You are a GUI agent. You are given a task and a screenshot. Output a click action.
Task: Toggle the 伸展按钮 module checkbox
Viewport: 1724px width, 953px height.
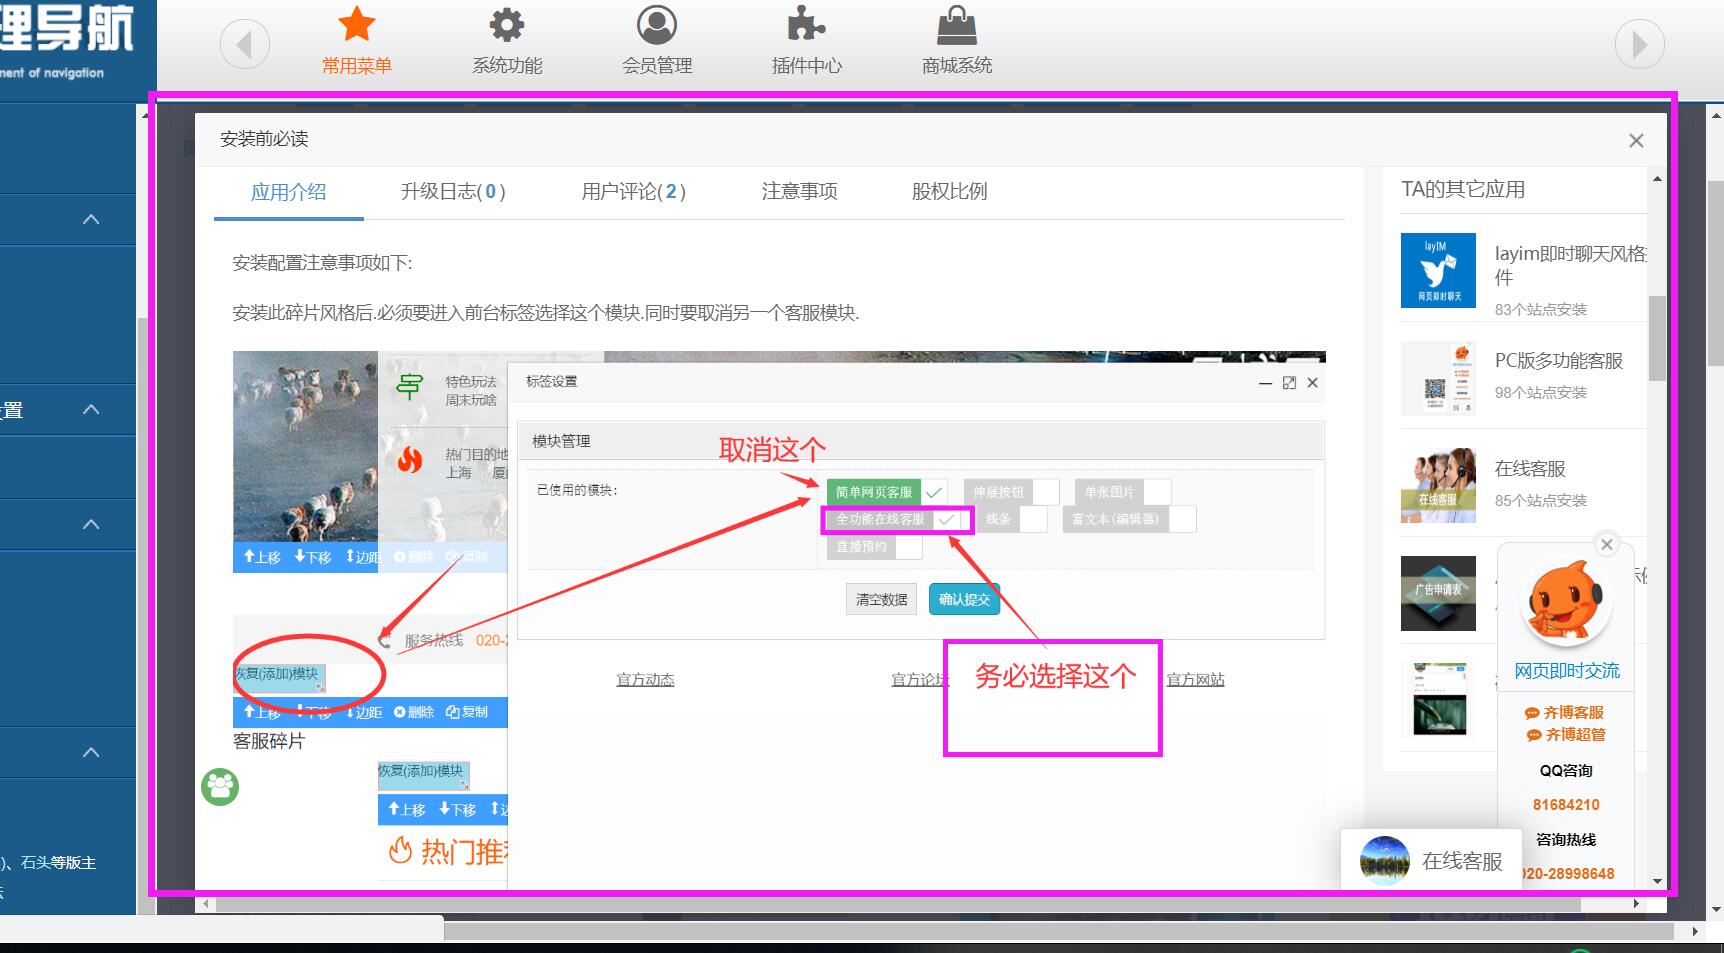coord(1045,492)
